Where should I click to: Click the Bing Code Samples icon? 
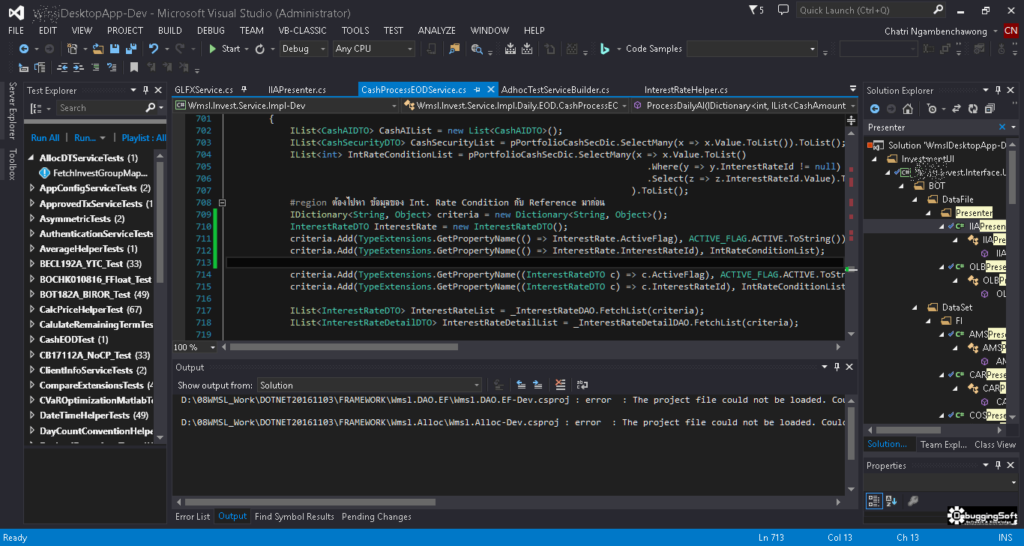pyautogui.click(x=605, y=49)
